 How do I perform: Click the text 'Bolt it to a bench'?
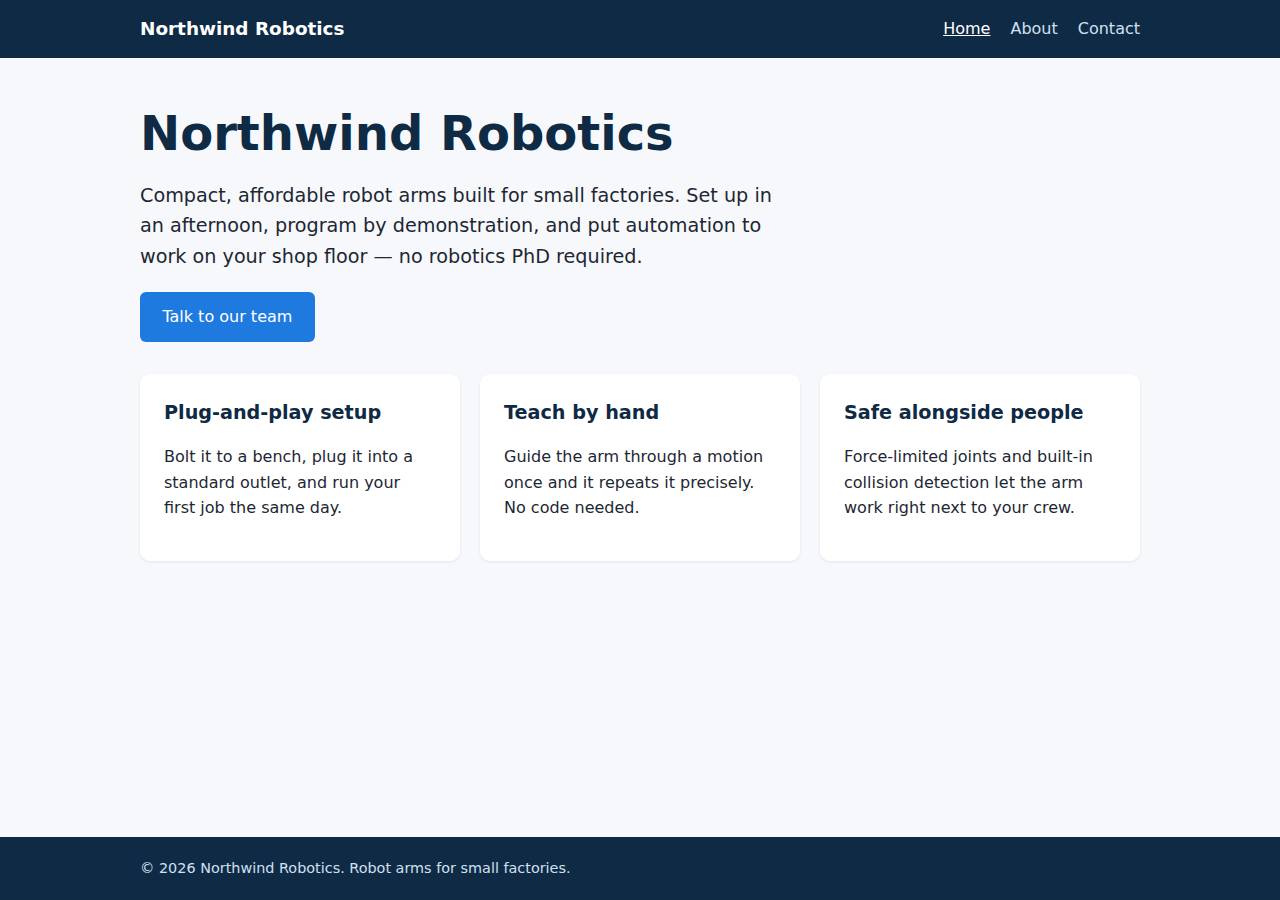coord(235,457)
